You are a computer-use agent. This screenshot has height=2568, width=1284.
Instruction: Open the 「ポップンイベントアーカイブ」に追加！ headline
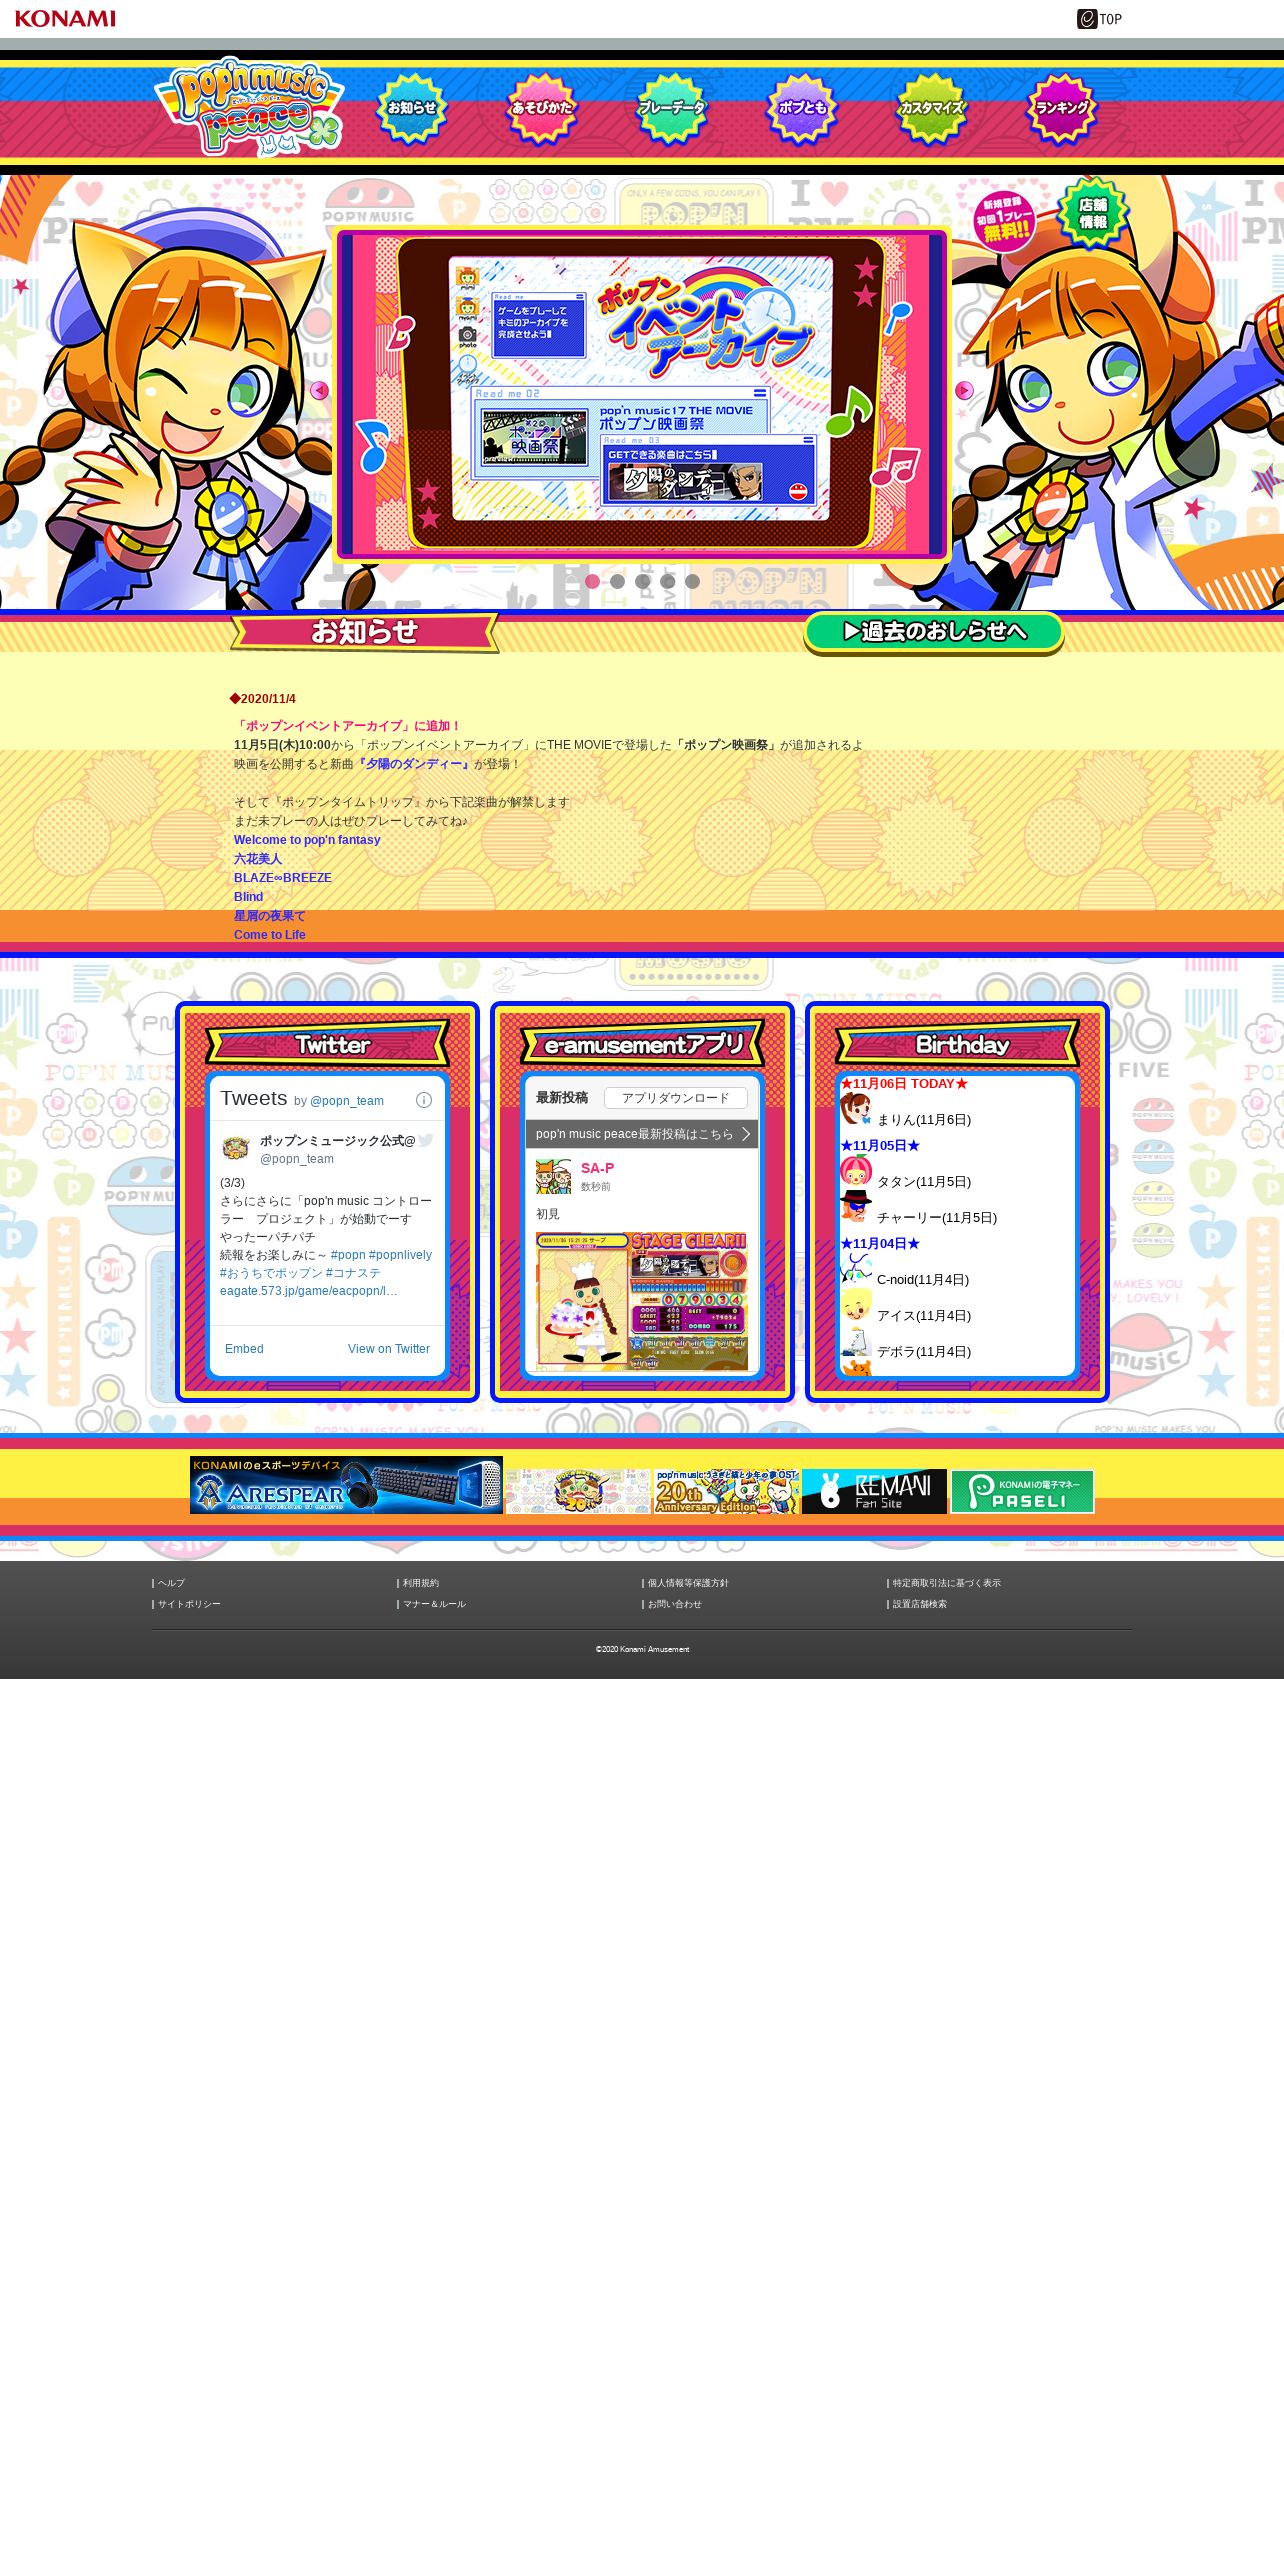click(x=348, y=726)
